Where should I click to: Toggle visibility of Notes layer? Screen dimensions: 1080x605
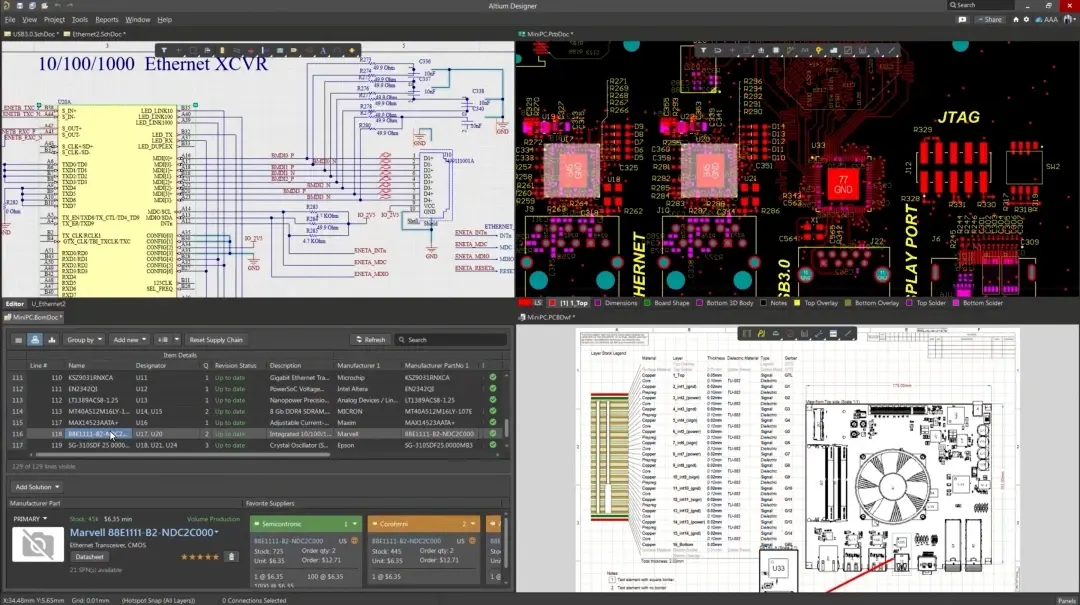click(763, 303)
